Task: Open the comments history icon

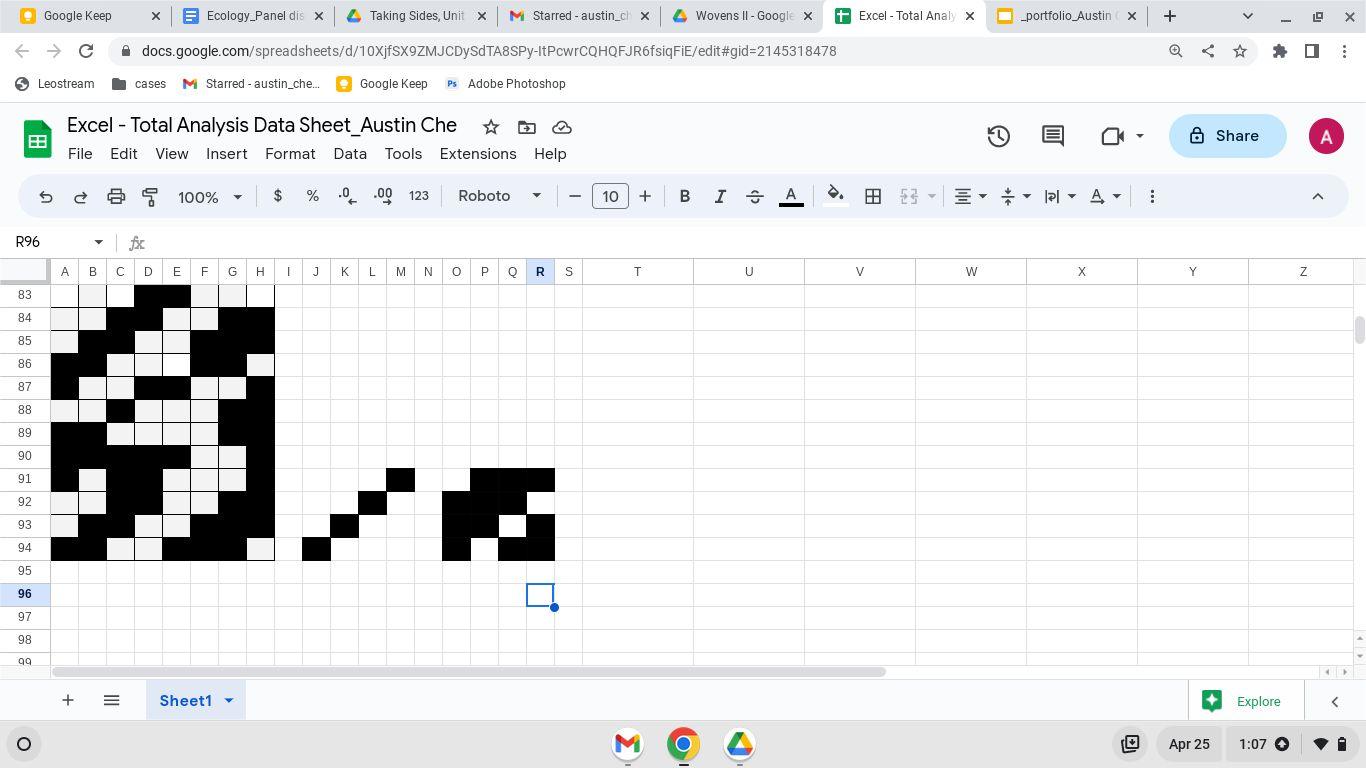Action: [x=1053, y=136]
